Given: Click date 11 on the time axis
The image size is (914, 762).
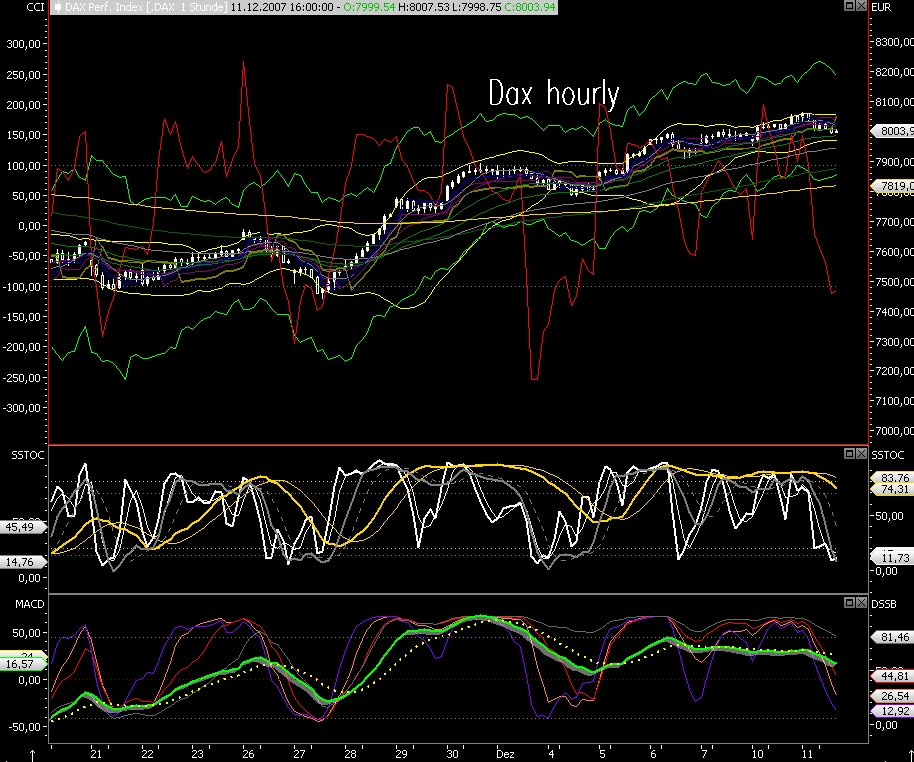Looking at the screenshot, I should point(807,754).
